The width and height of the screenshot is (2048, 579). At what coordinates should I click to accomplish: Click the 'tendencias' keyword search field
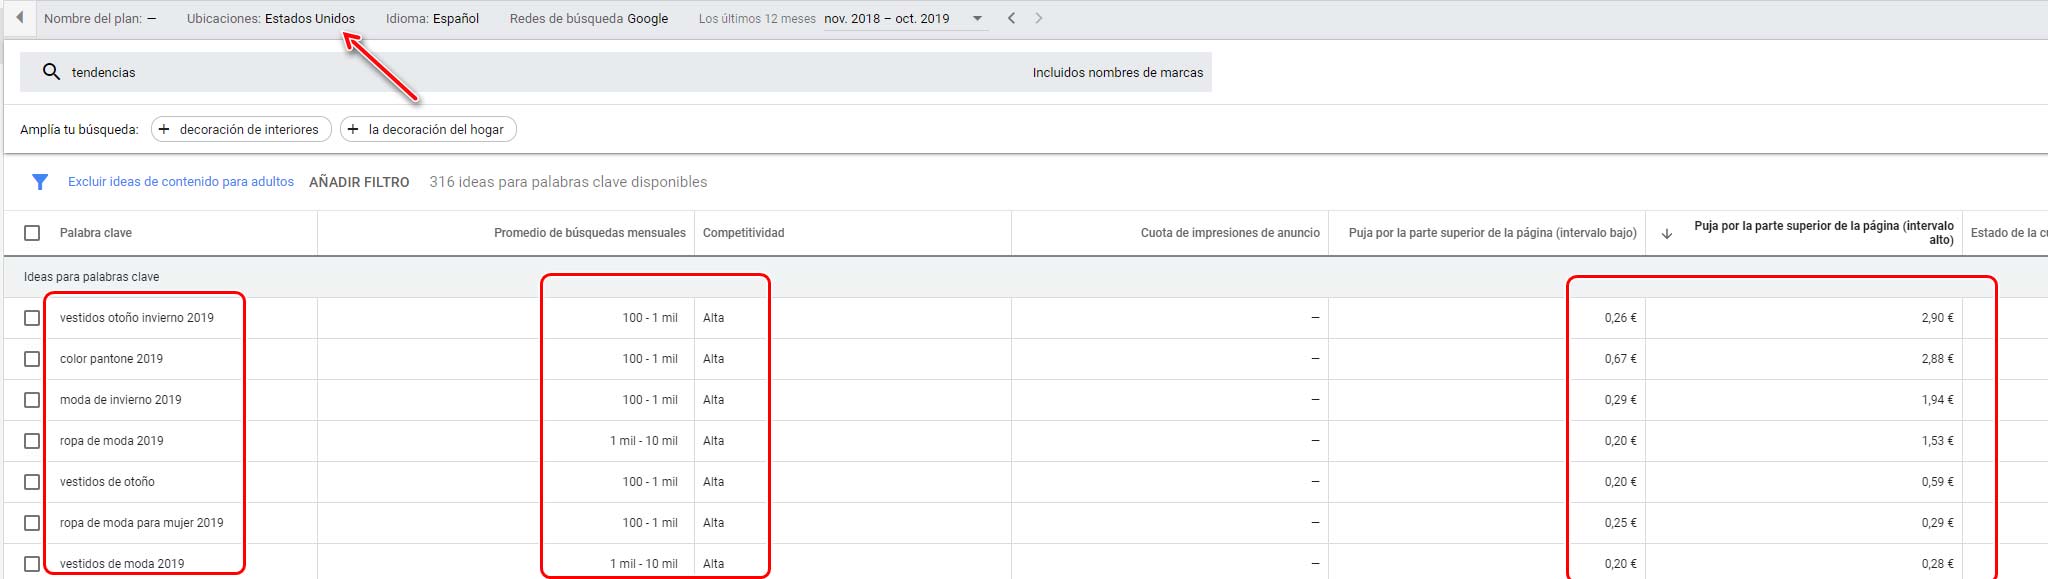coord(500,72)
